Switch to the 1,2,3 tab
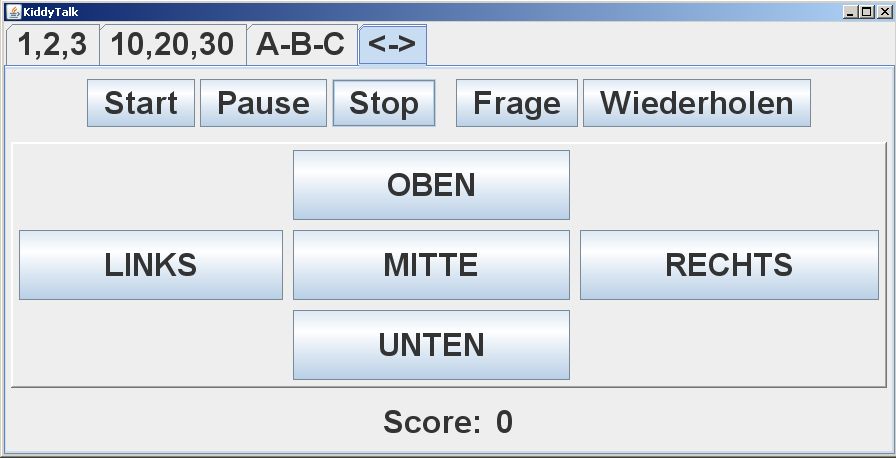This screenshot has height=458, width=896. tap(52, 45)
